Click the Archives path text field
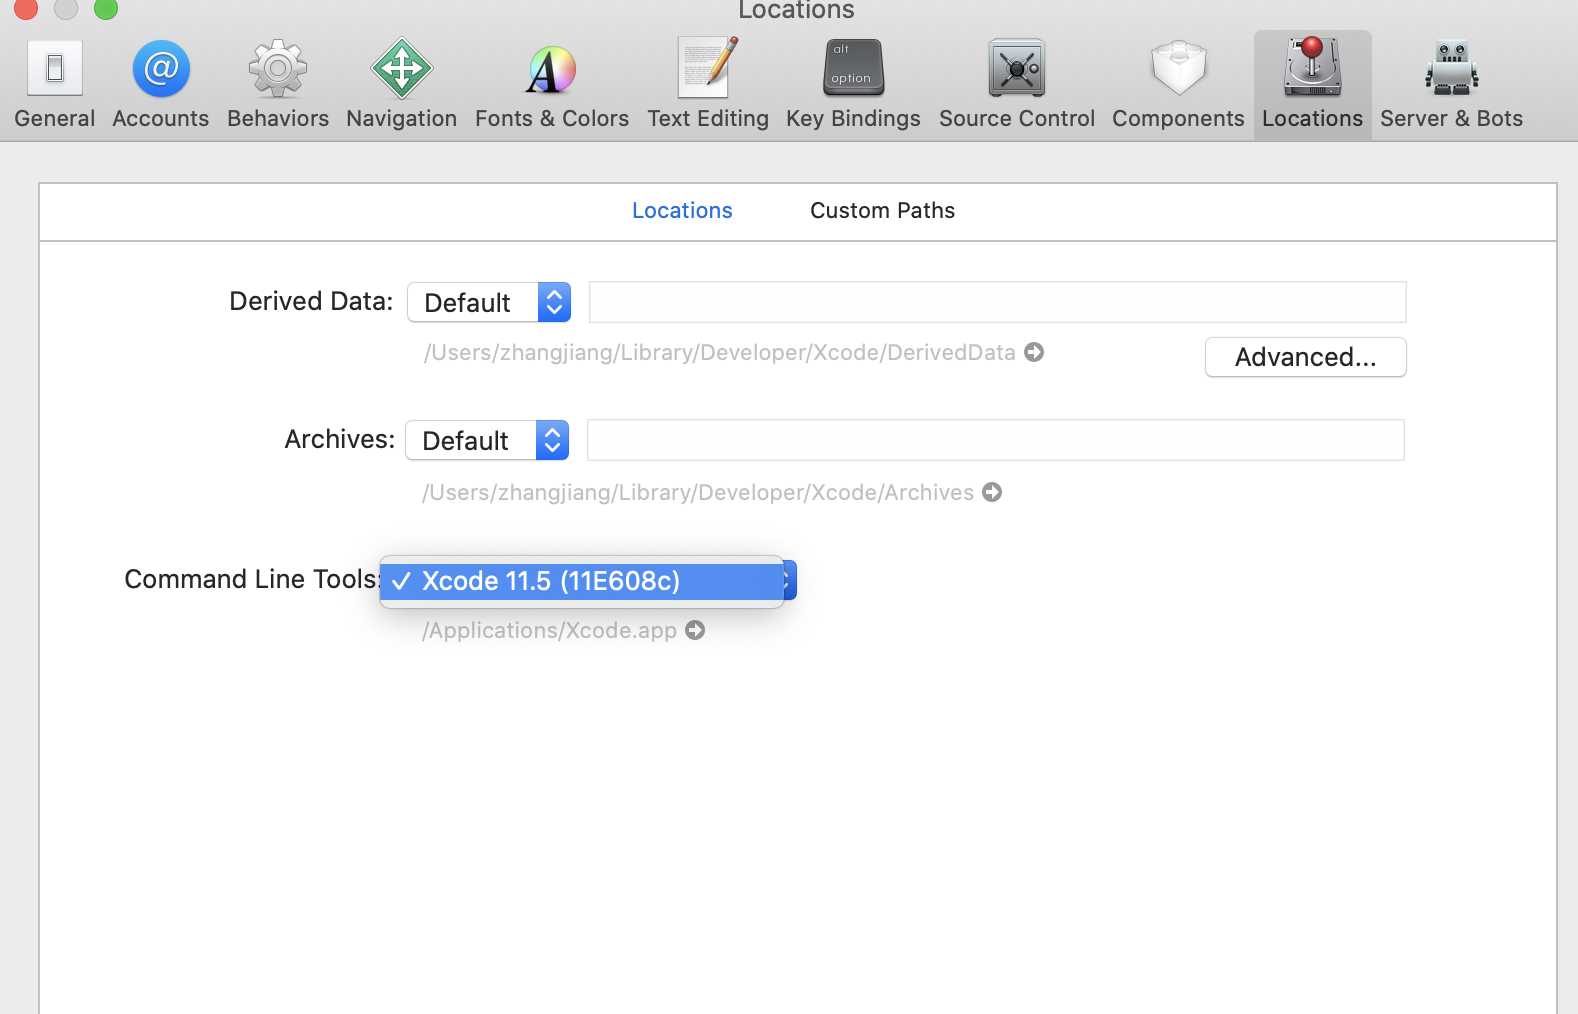This screenshot has width=1578, height=1014. click(995, 440)
